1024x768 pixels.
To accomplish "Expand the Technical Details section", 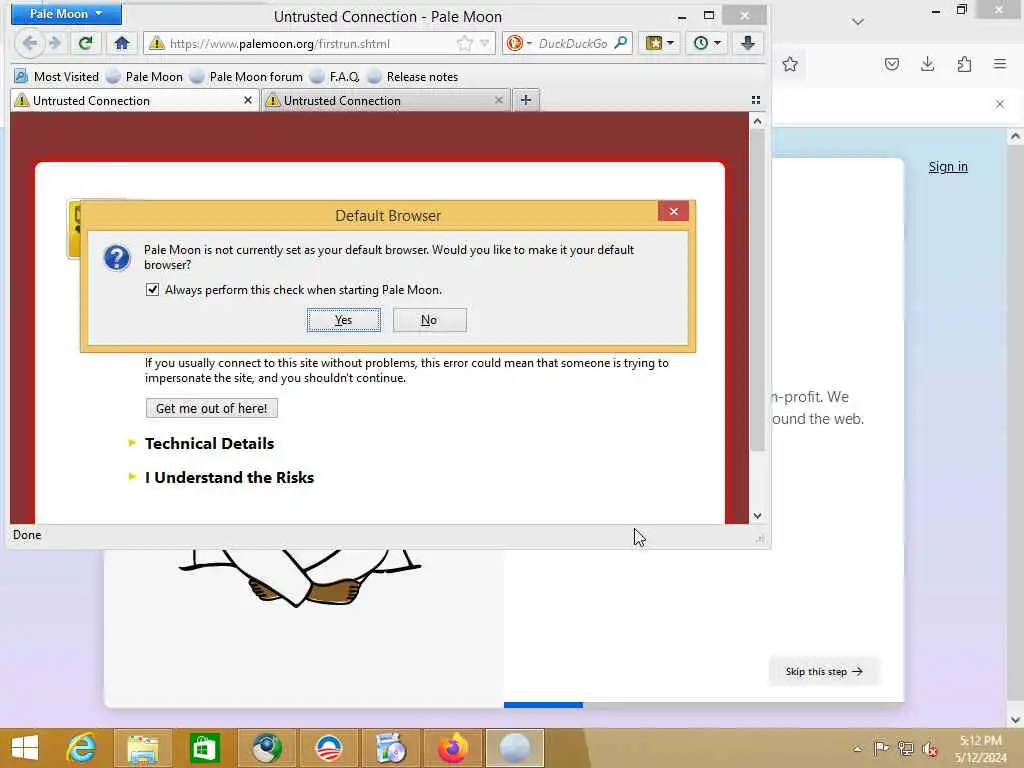I will coord(209,443).
